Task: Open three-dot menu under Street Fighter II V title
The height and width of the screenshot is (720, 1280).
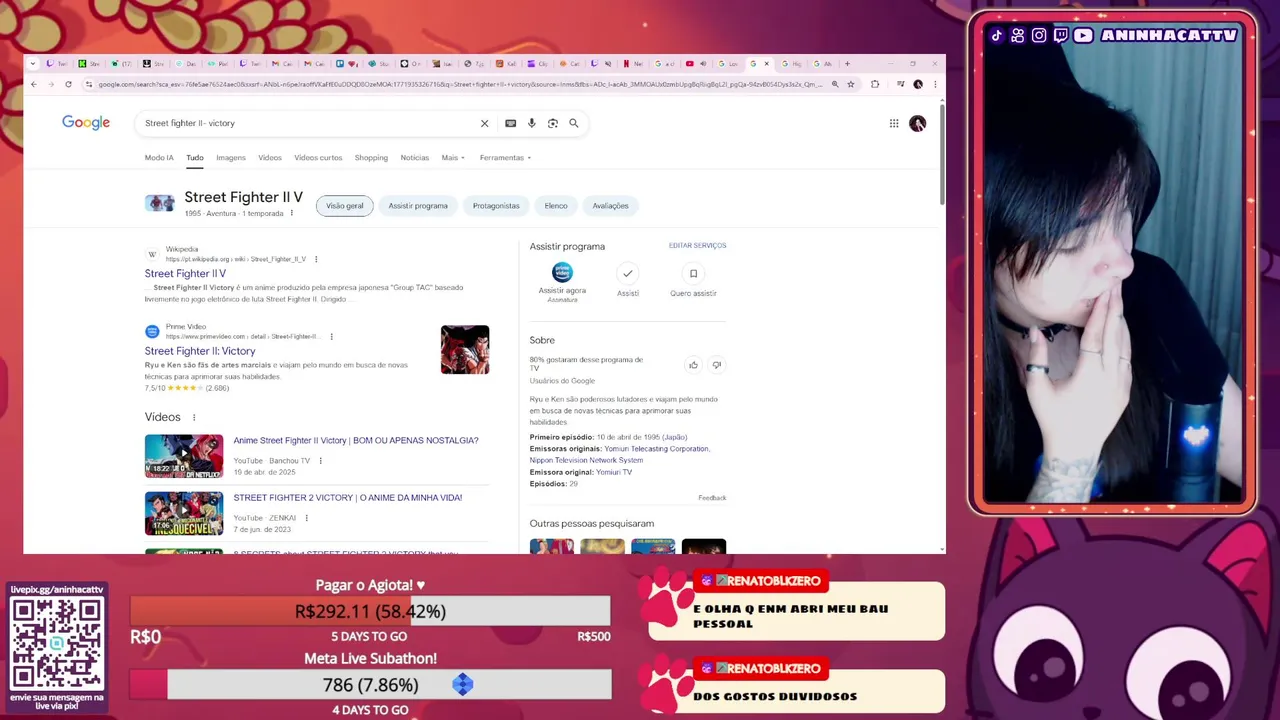Action: 292,213
